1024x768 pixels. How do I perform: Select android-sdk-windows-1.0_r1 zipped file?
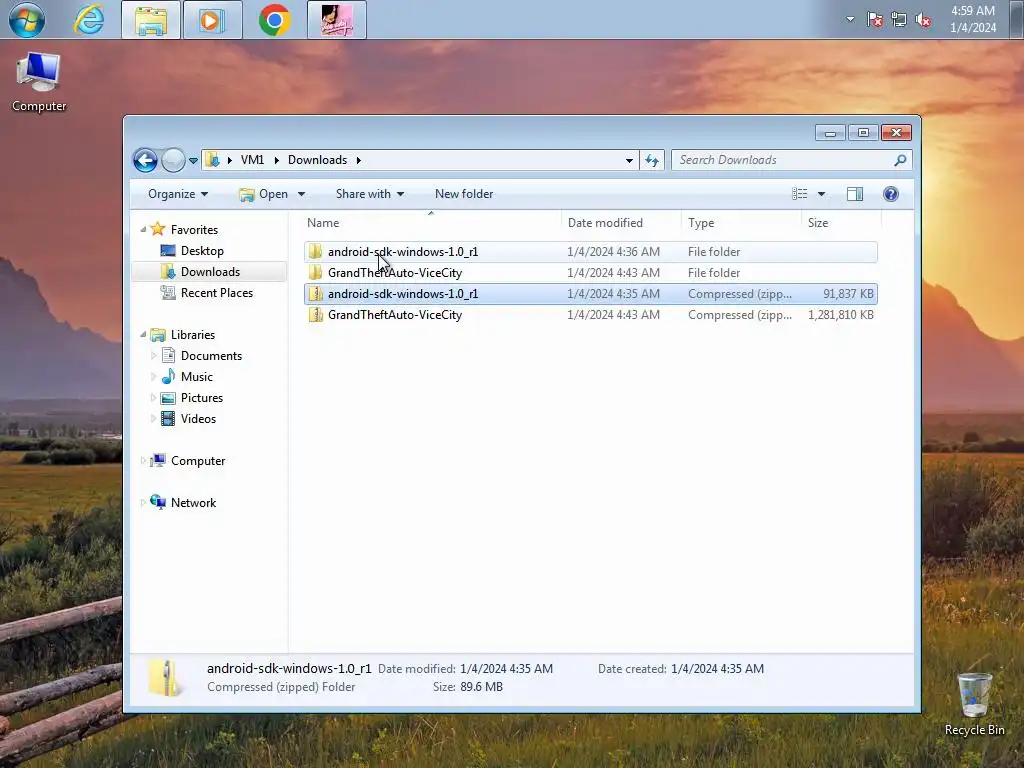coord(590,294)
